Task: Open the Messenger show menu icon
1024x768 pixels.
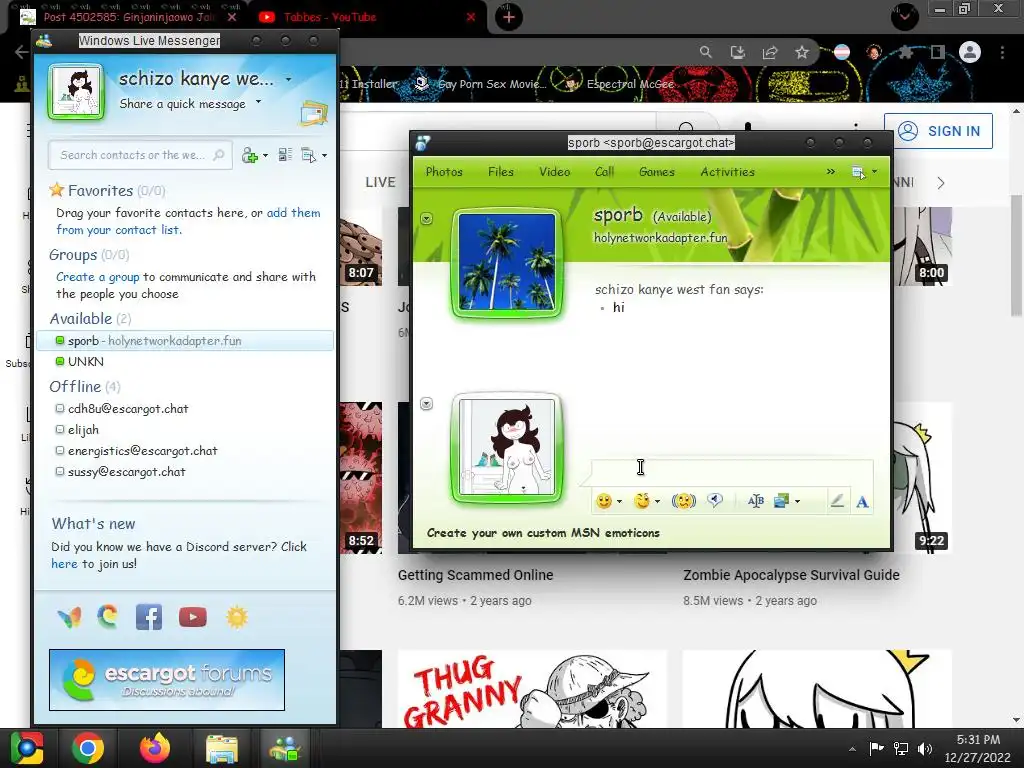Action: coord(308,155)
